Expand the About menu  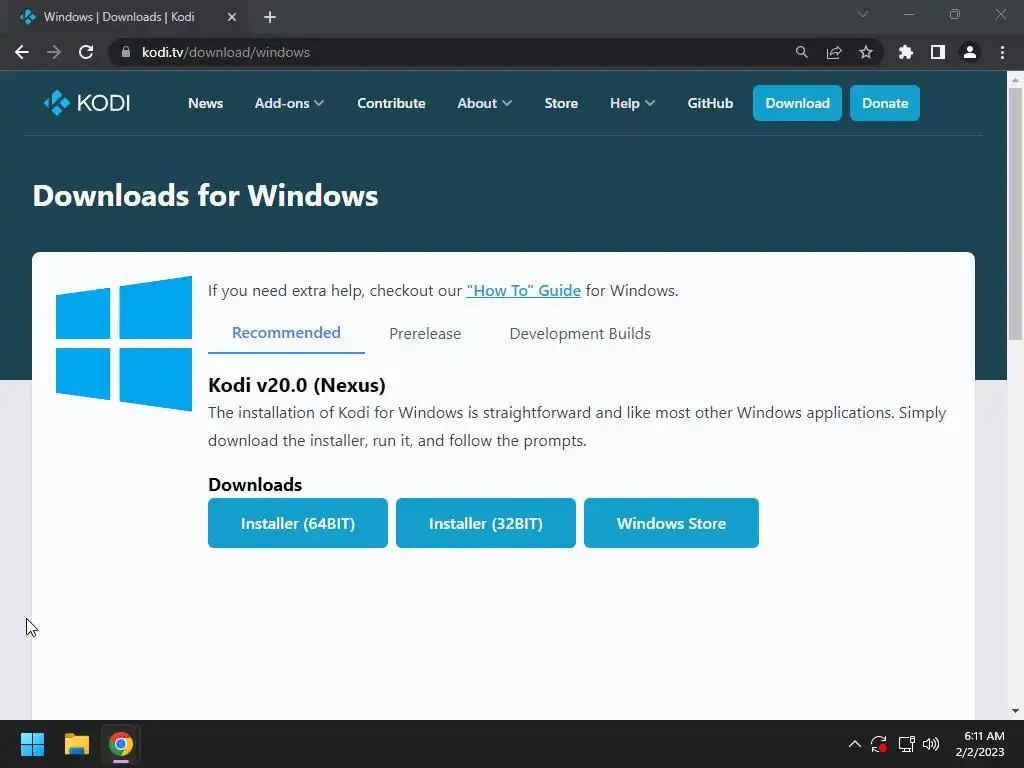[x=484, y=103]
